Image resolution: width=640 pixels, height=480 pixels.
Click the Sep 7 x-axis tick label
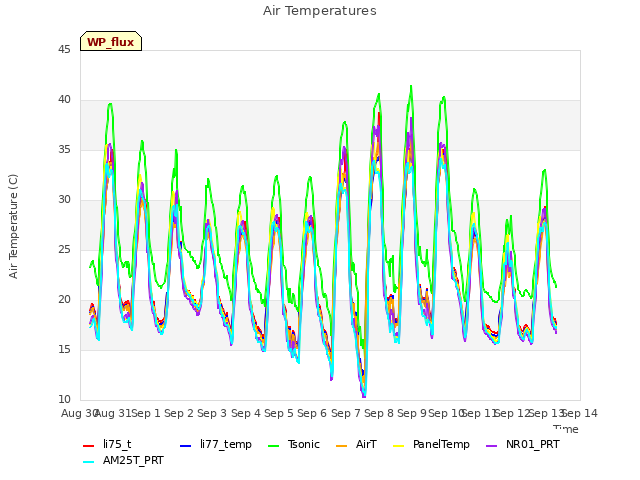pyautogui.click(x=346, y=413)
